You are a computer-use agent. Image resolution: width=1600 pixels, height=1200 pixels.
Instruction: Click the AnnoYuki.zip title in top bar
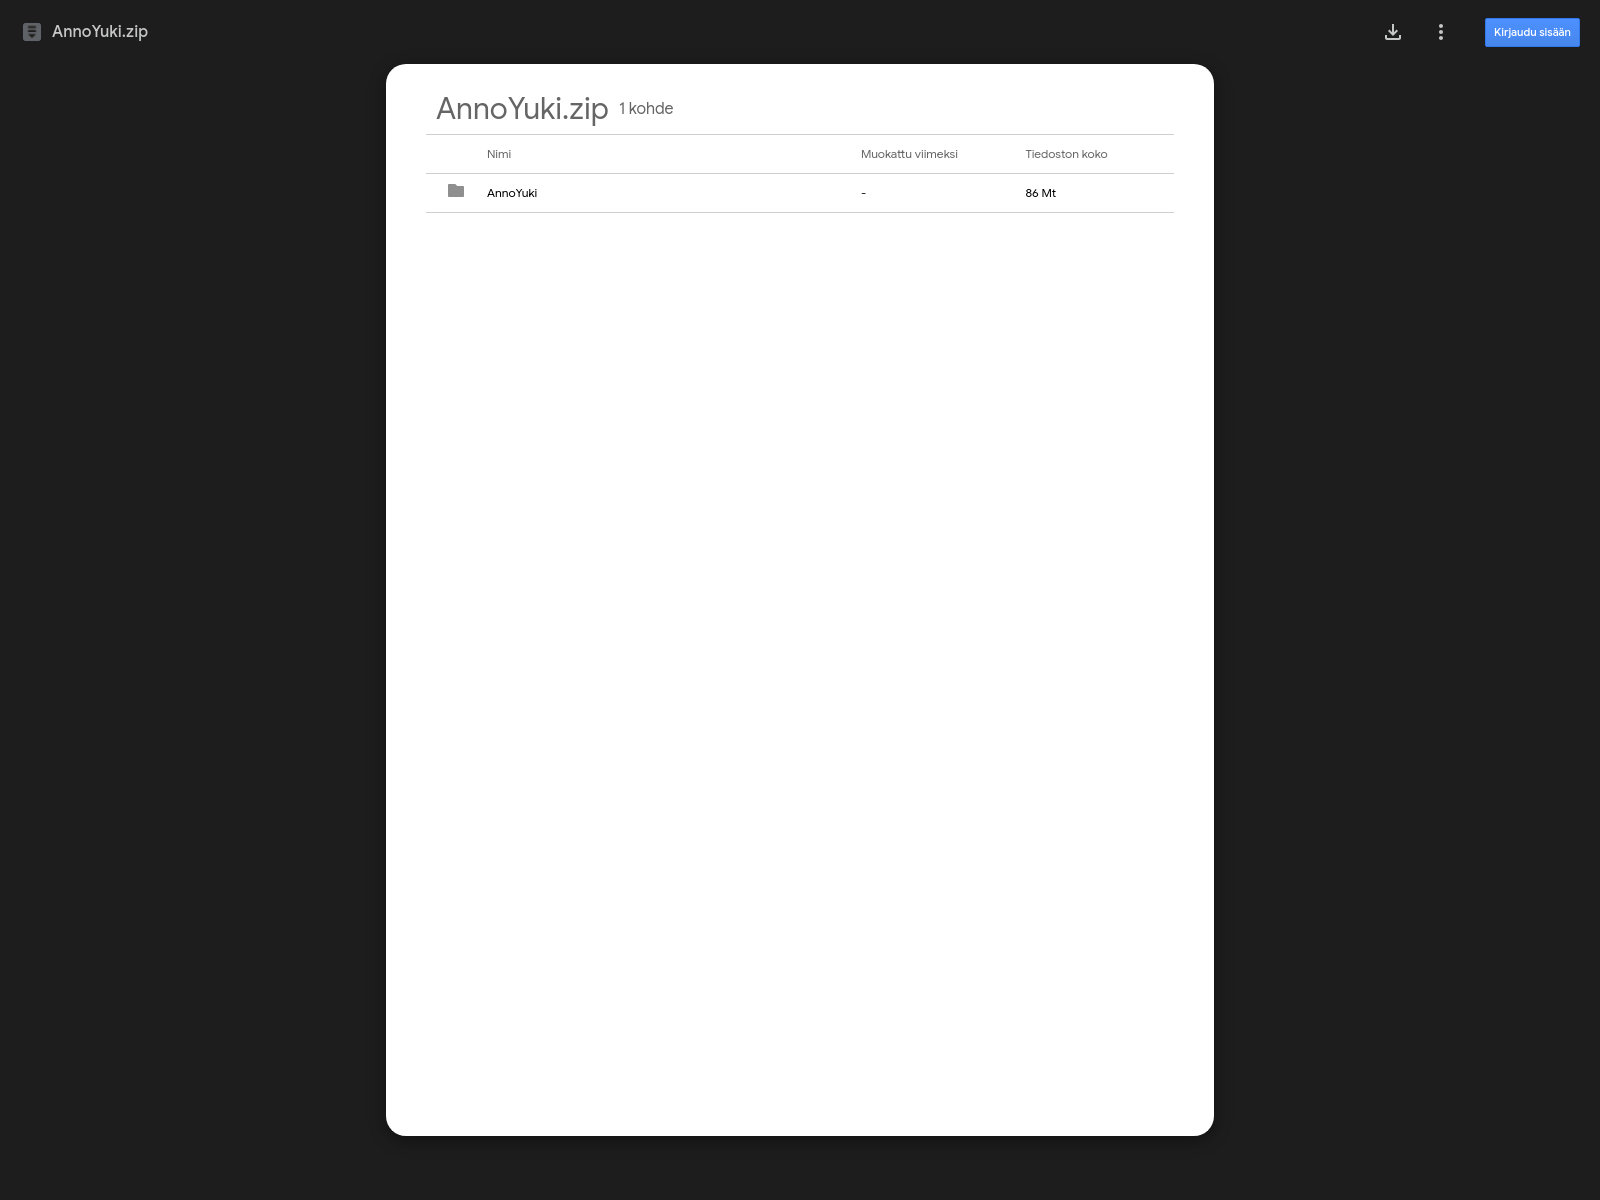100,32
